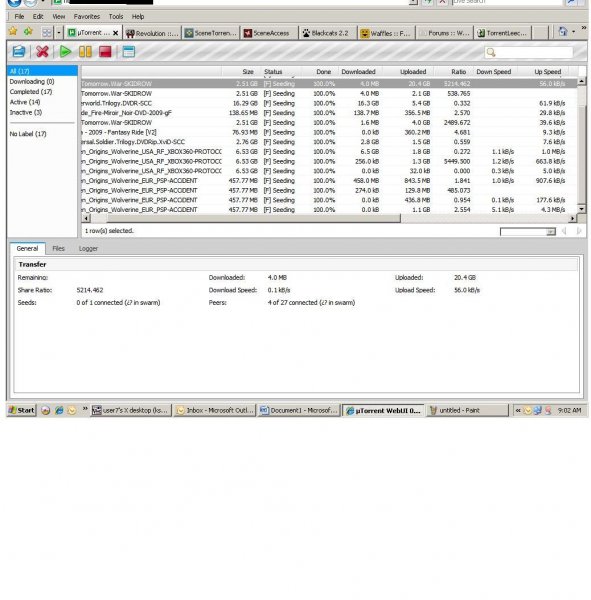Switch to the Waffles browser tab
Image resolution: width=591 pixels, height=600 pixels.
click(387, 33)
